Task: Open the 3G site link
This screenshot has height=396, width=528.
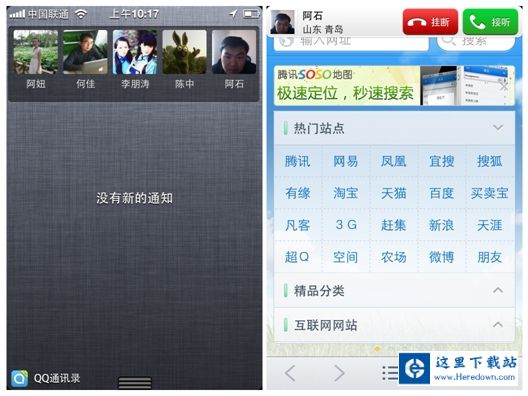Action: point(346,225)
